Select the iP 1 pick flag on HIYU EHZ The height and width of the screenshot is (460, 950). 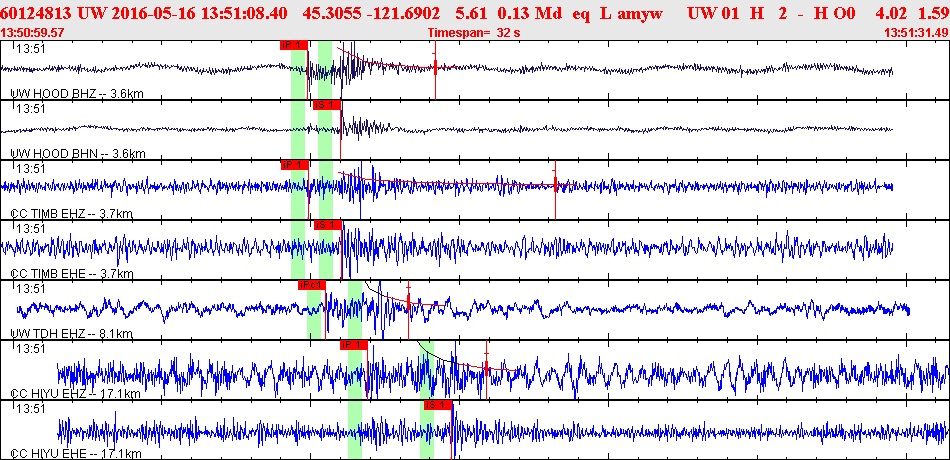[x=354, y=345]
